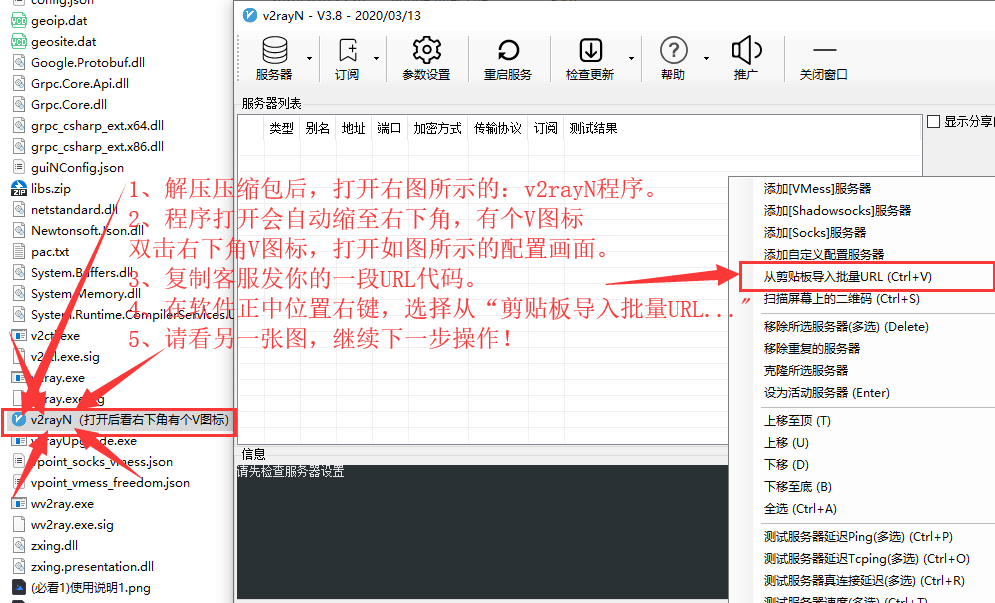This screenshot has width=995, height=603.
Task: Select the pac.txt file icon
Action: coord(18,251)
